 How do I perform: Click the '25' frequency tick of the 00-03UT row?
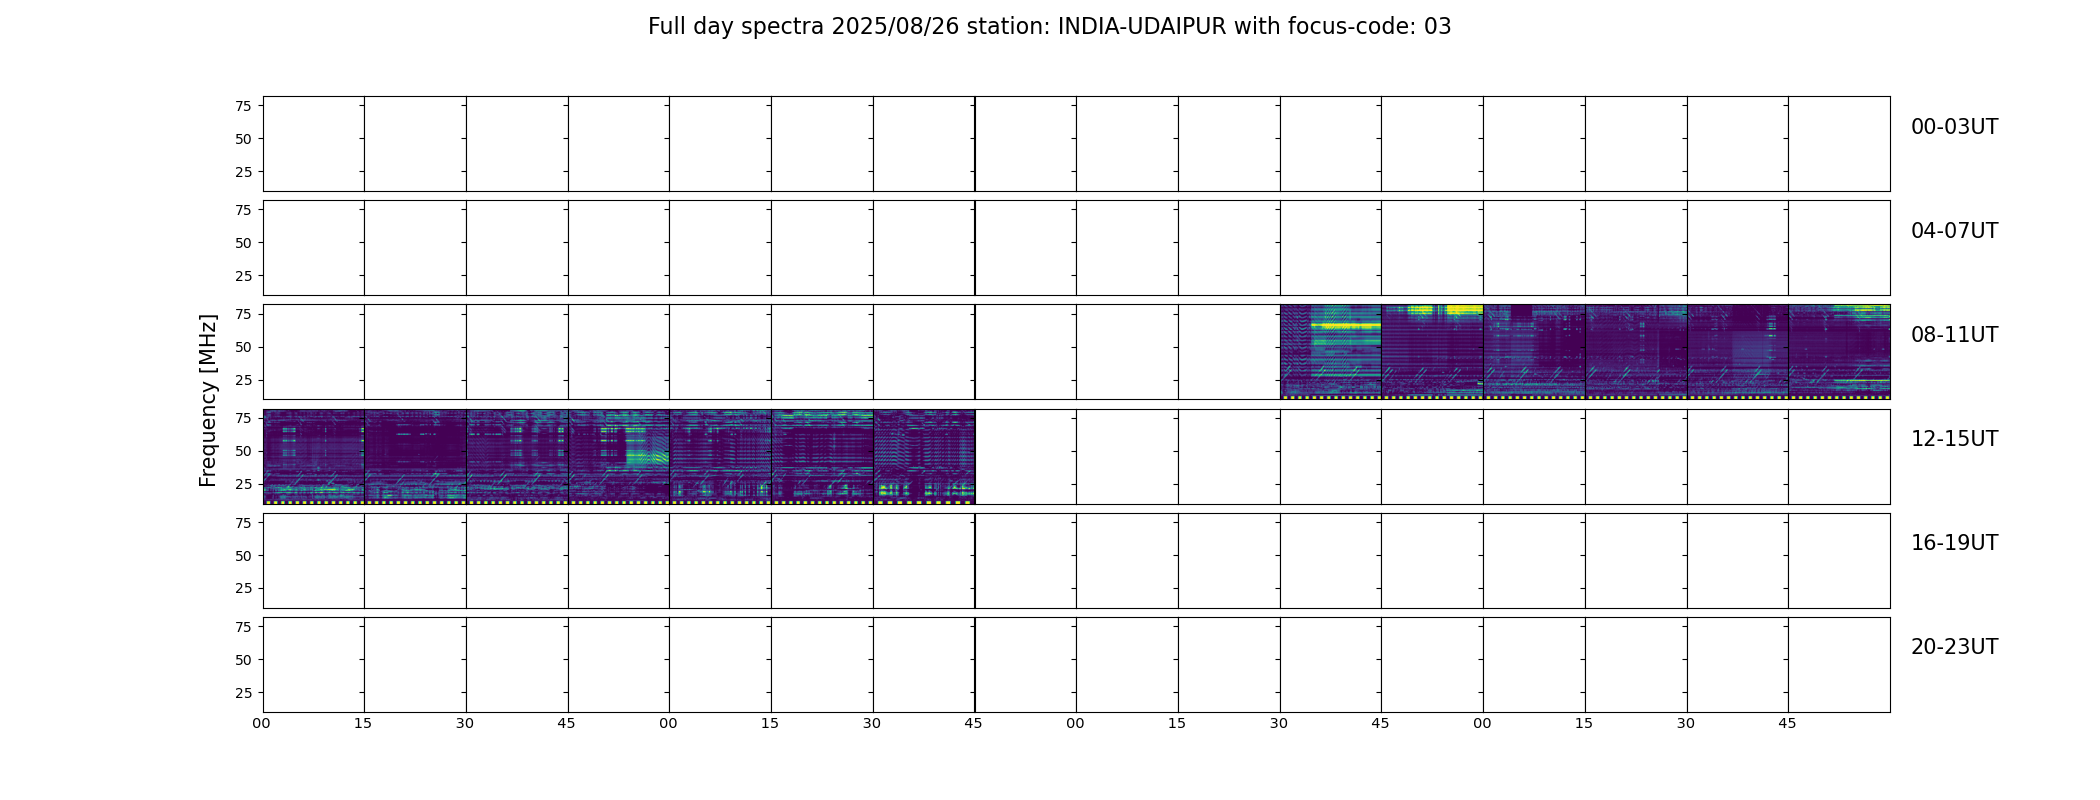coord(243,172)
